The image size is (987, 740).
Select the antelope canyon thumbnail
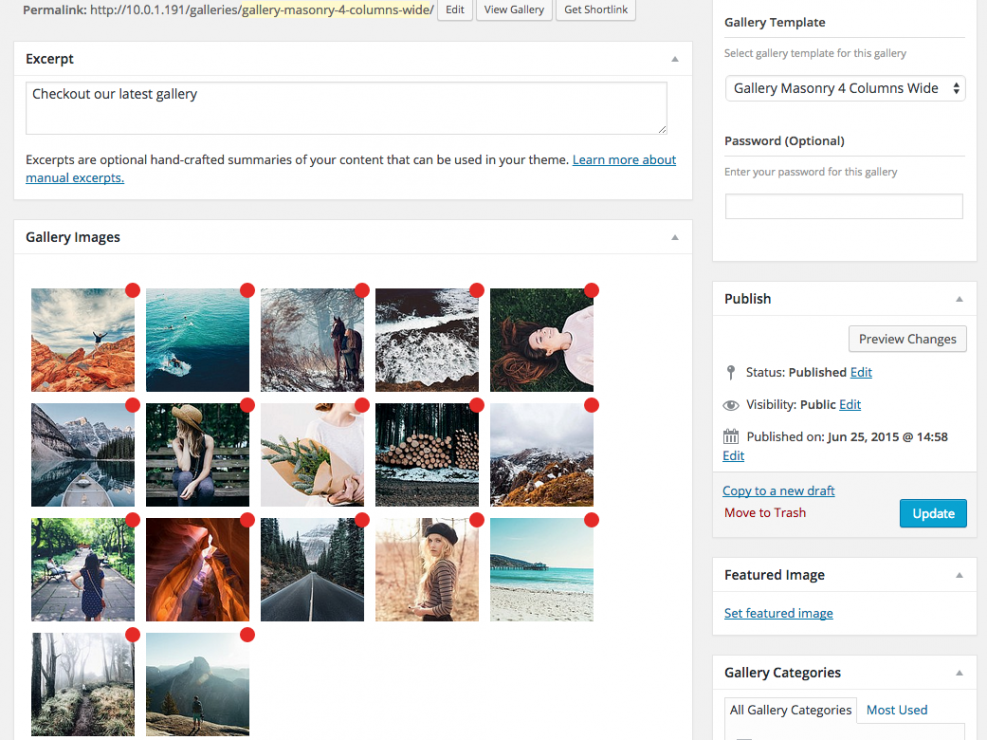click(198, 569)
